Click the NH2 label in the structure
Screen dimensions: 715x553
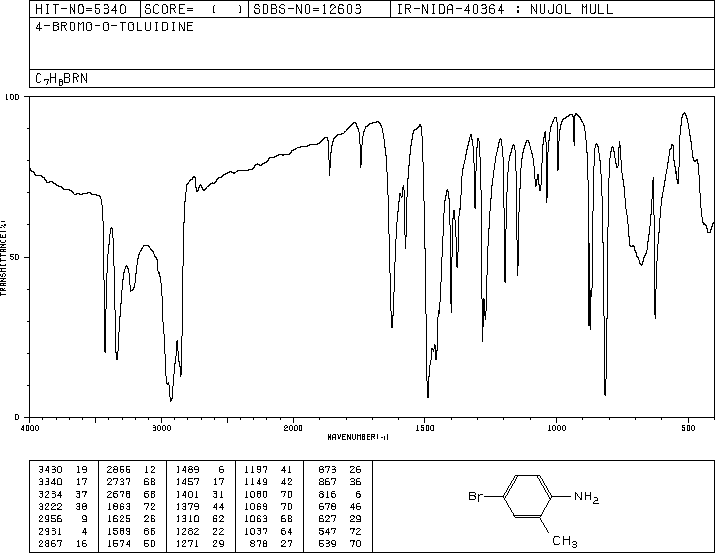pos(586,497)
